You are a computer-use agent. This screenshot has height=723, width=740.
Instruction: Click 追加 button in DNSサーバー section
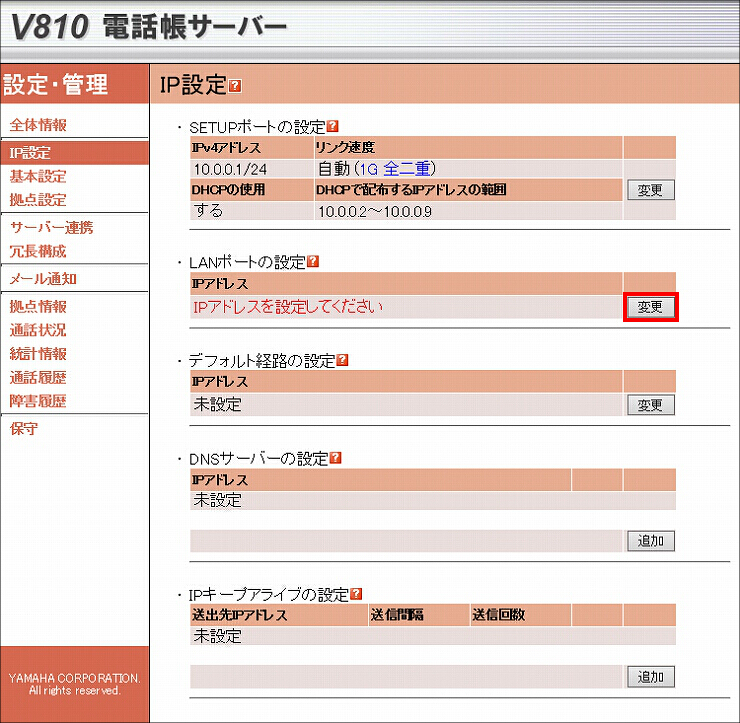[x=650, y=541]
